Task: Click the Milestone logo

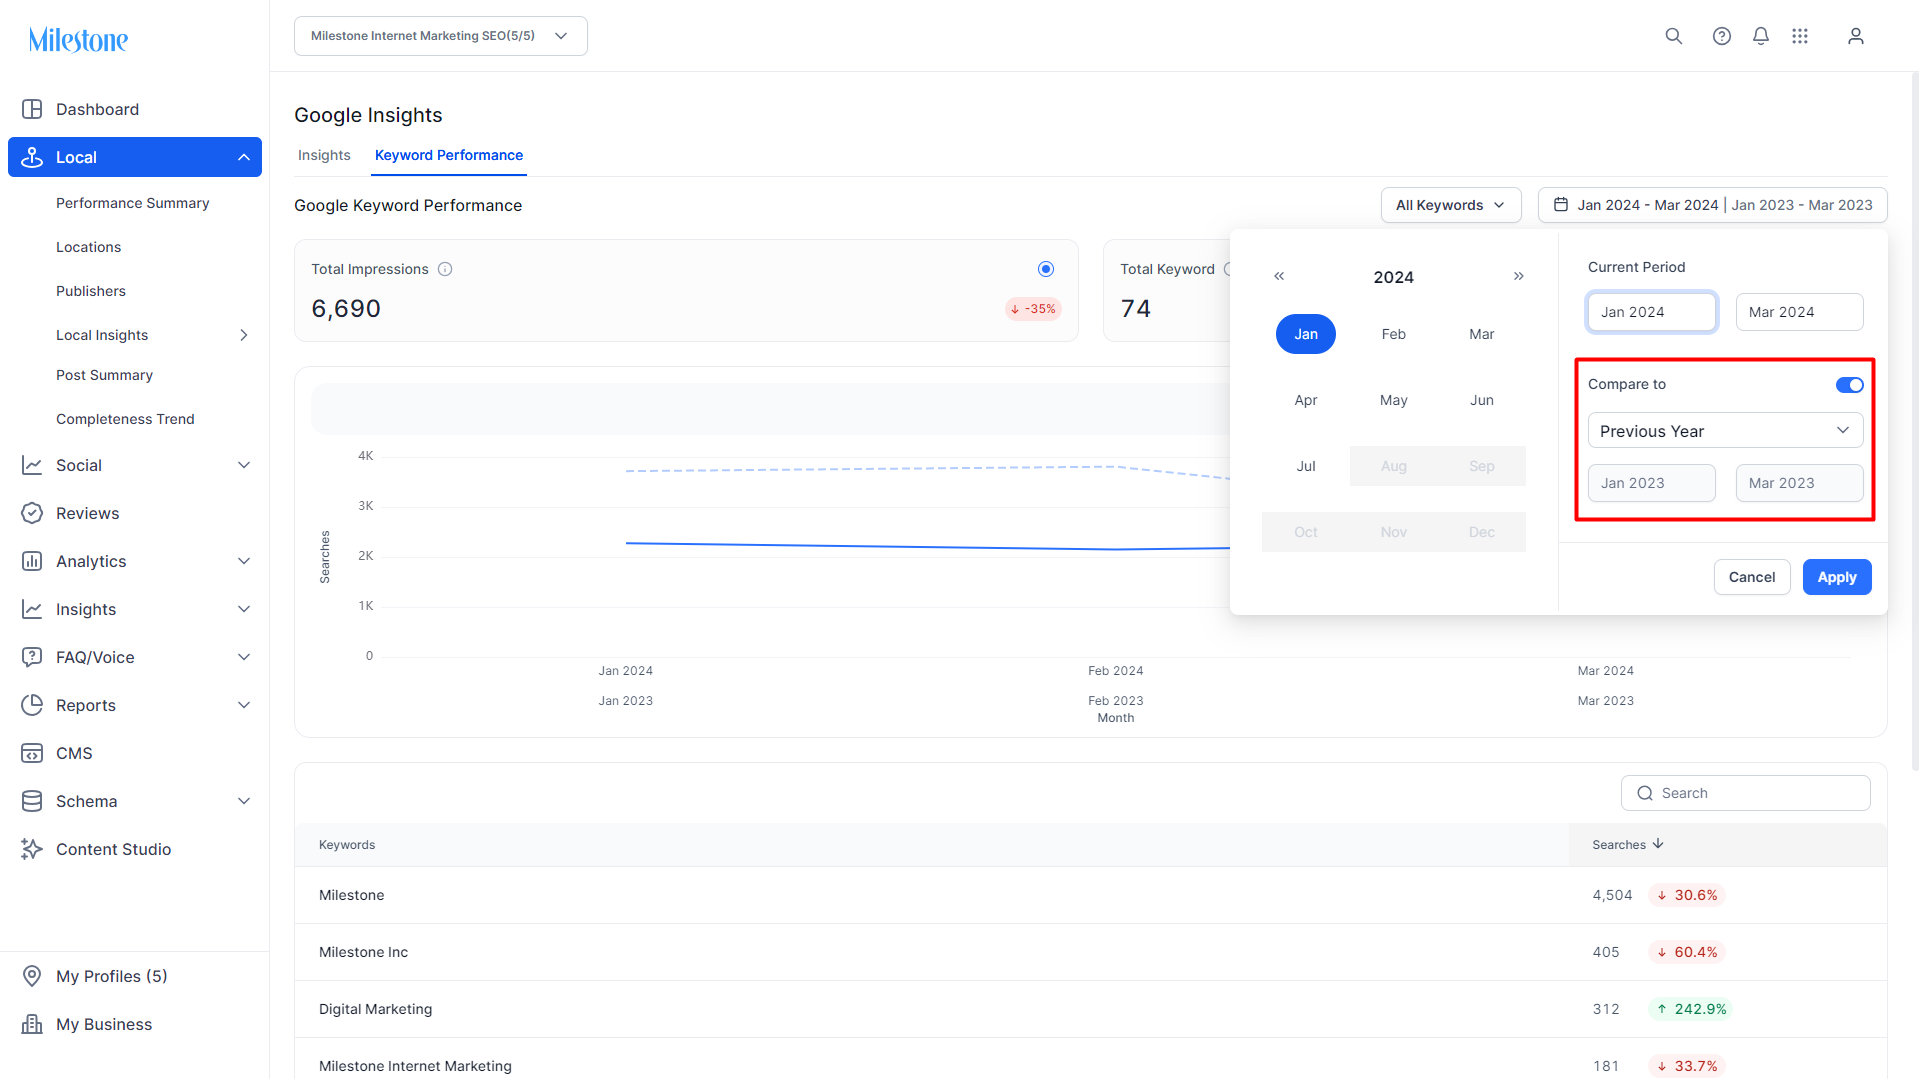Action: (78, 40)
